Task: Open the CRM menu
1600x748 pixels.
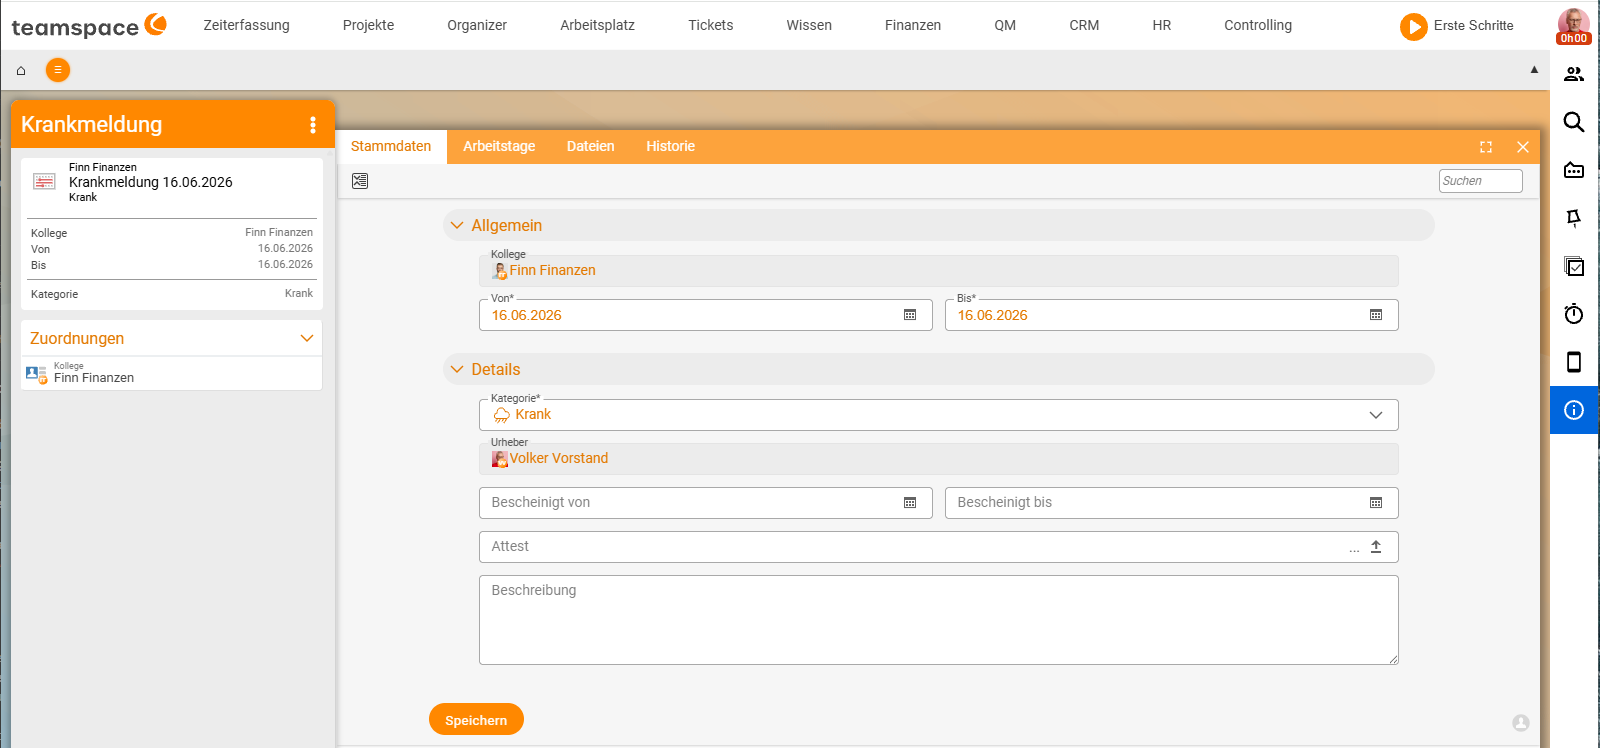Action: (1084, 25)
